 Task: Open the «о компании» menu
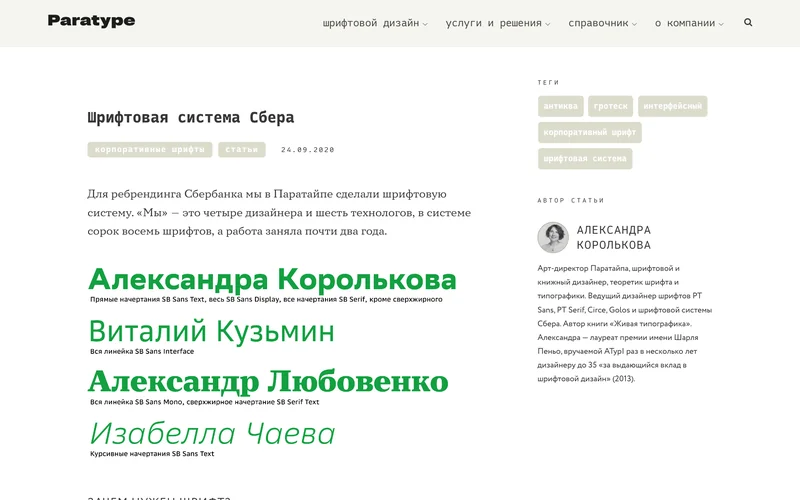click(x=685, y=23)
